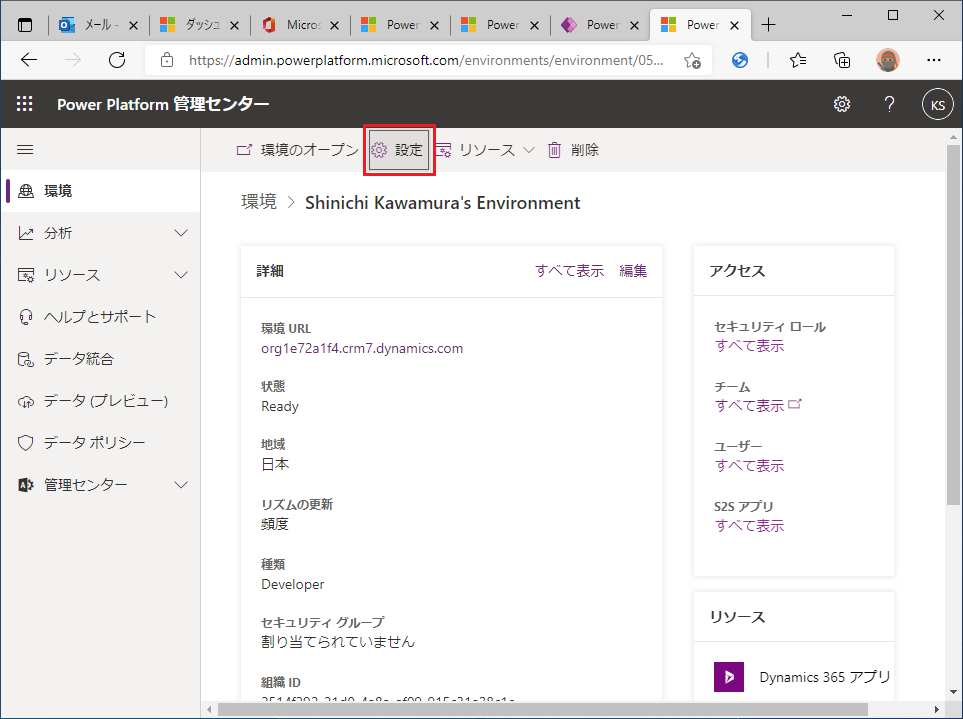Open the help question mark icon
Image resolution: width=963 pixels, height=719 pixels.
889,104
